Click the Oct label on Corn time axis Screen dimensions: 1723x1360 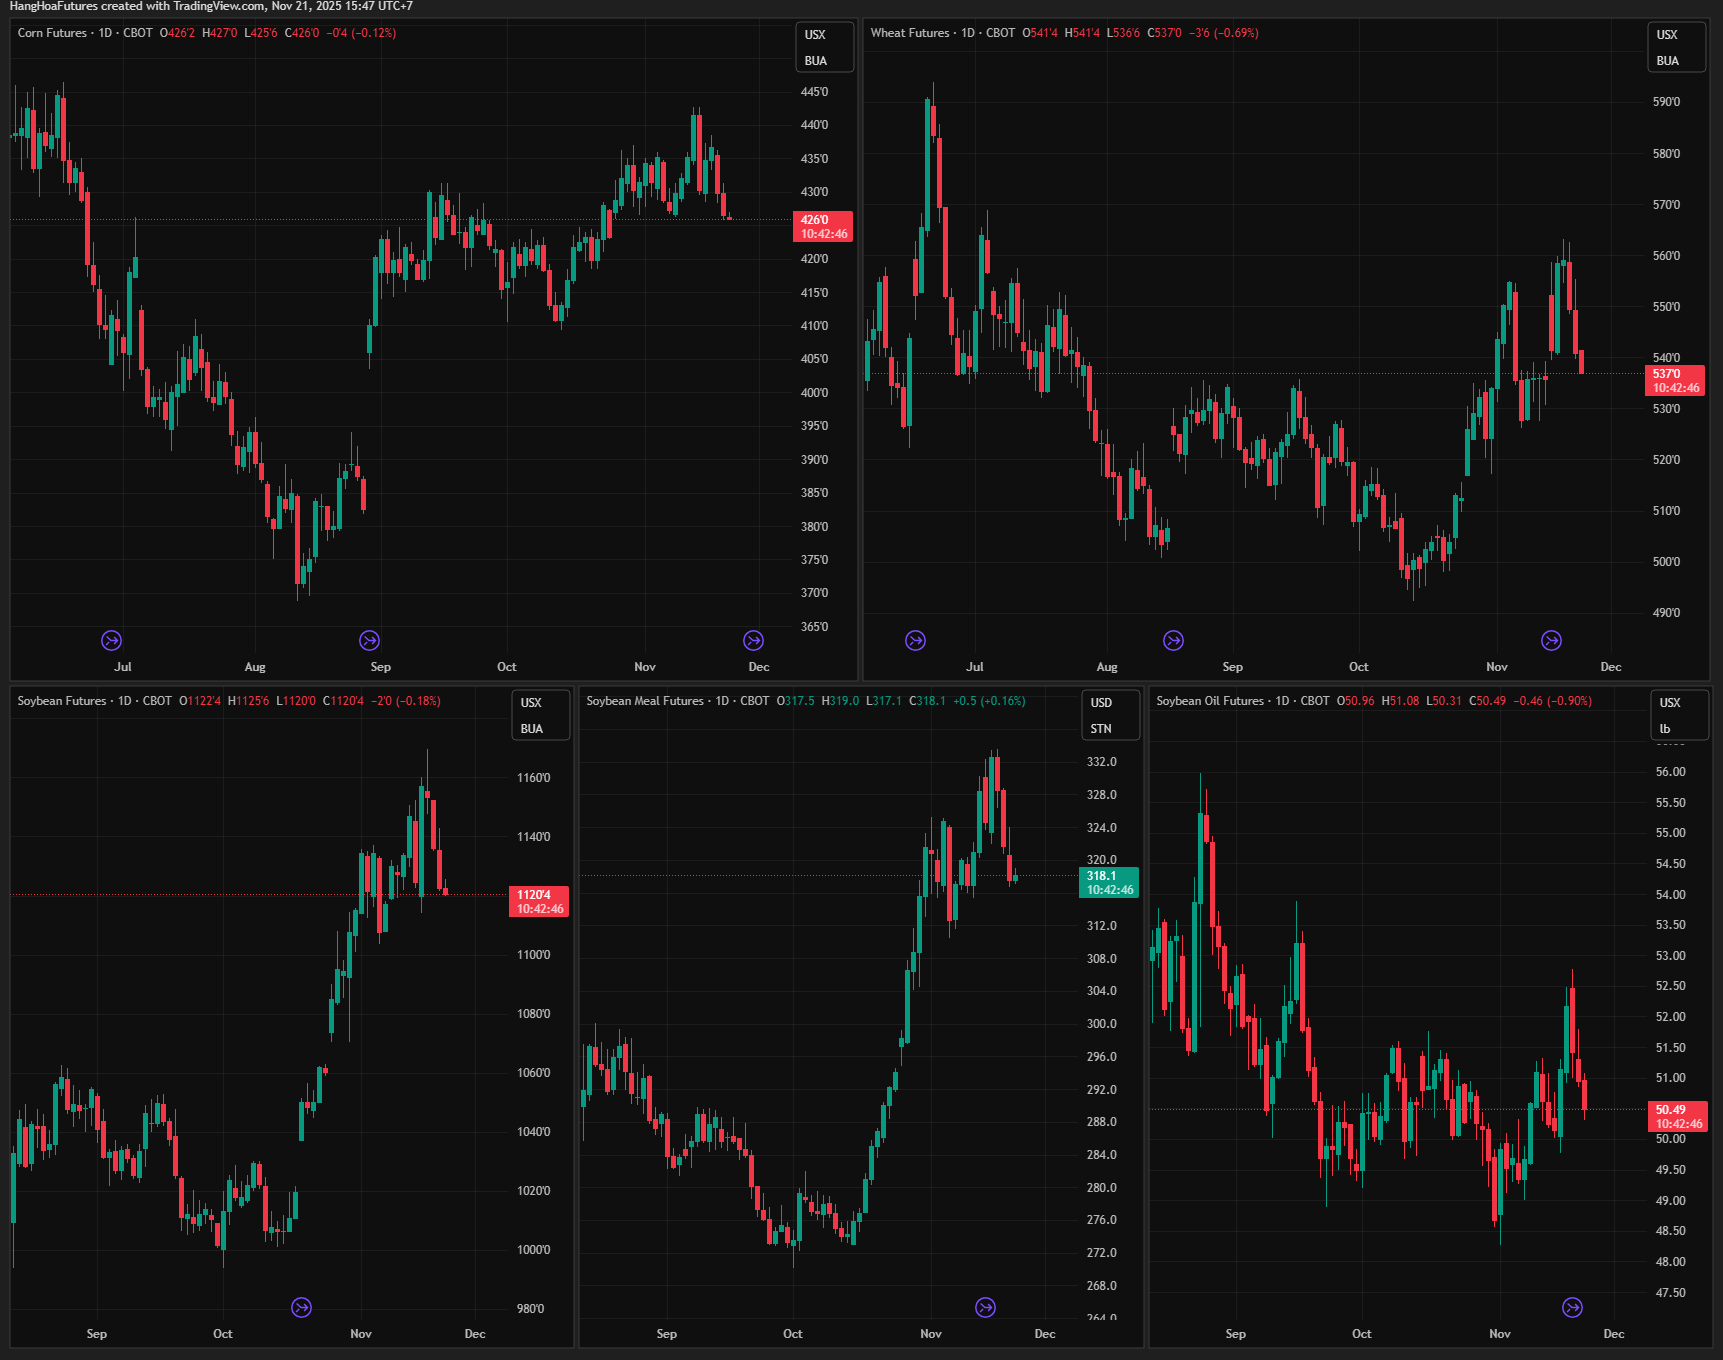click(x=507, y=667)
